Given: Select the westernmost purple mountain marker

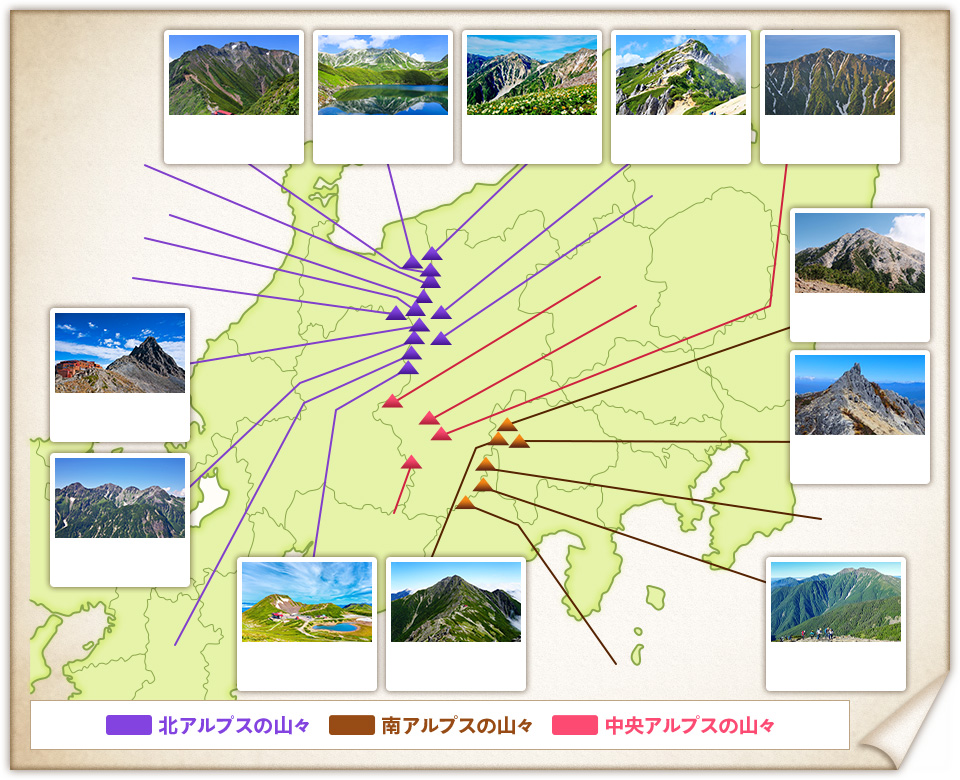Looking at the screenshot, I should pyautogui.click(x=396, y=313).
